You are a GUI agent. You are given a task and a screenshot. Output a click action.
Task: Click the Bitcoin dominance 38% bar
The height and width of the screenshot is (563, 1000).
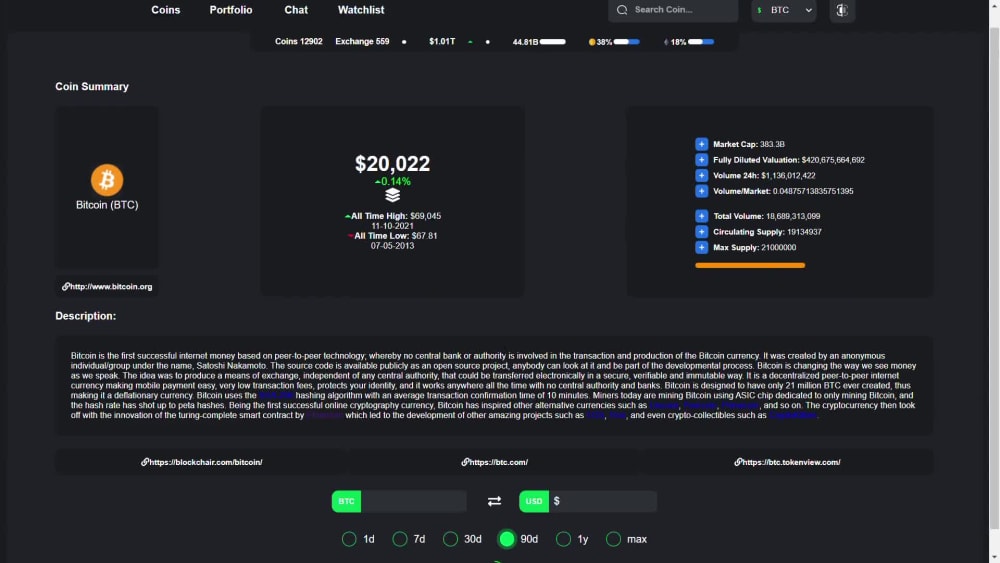(626, 42)
